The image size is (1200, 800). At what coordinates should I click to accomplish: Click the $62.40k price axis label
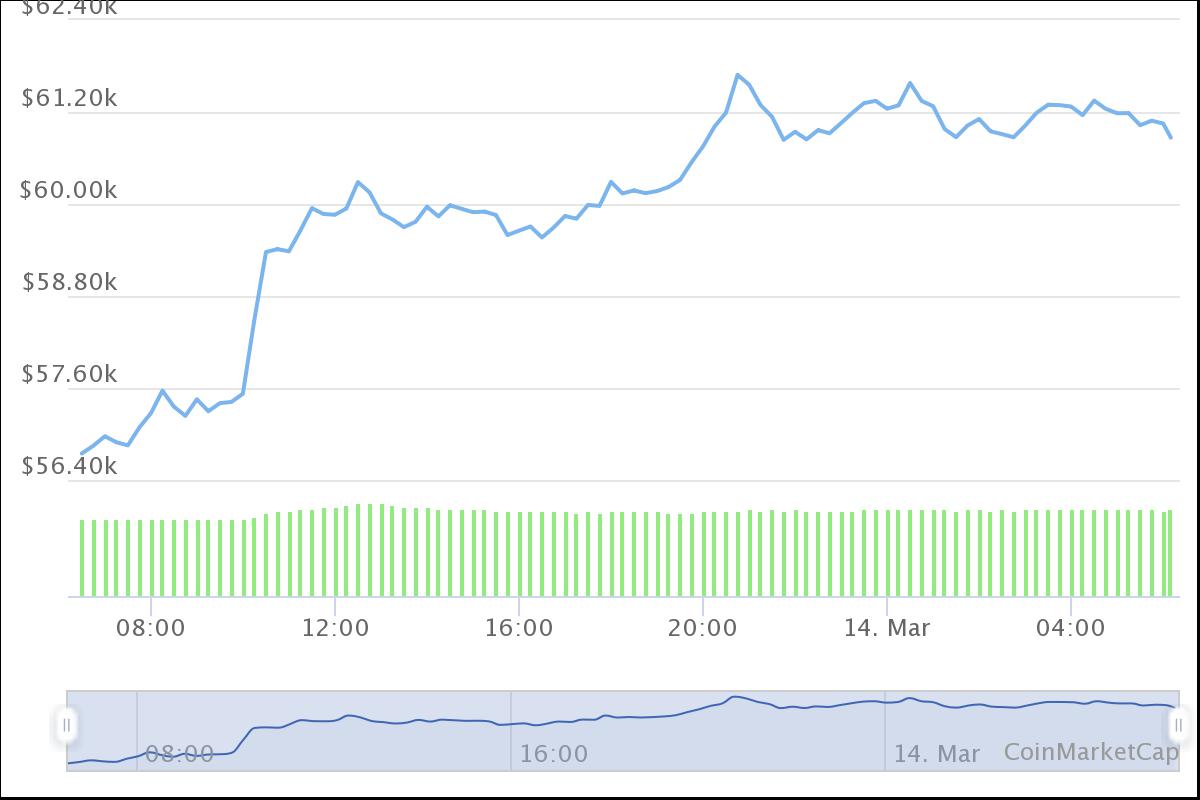(70, 8)
